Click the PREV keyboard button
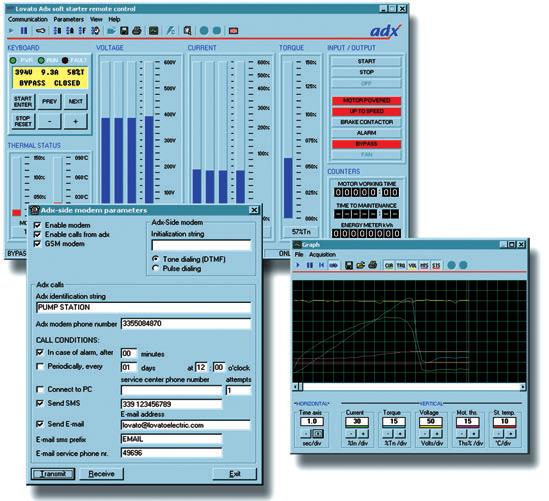 tap(49, 102)
